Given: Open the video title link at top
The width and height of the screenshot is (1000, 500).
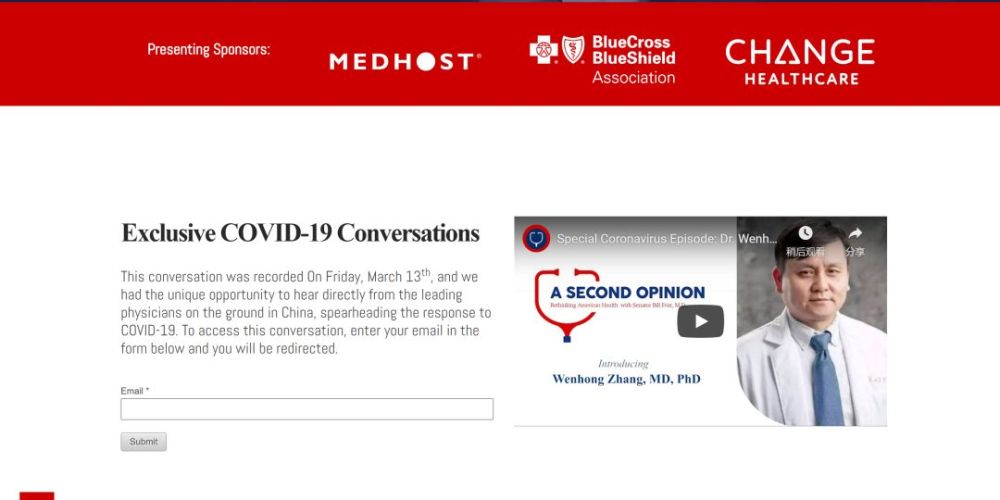Looking at the screenshot, I should click(x=667, y=239).
